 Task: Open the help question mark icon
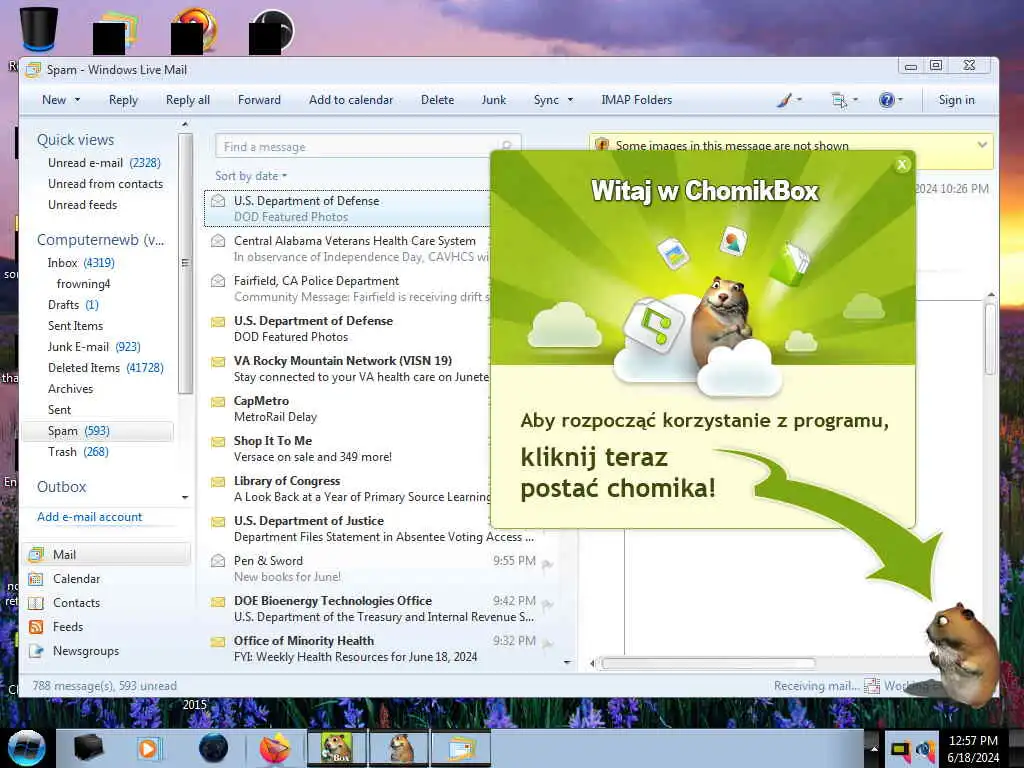(886, 100)
